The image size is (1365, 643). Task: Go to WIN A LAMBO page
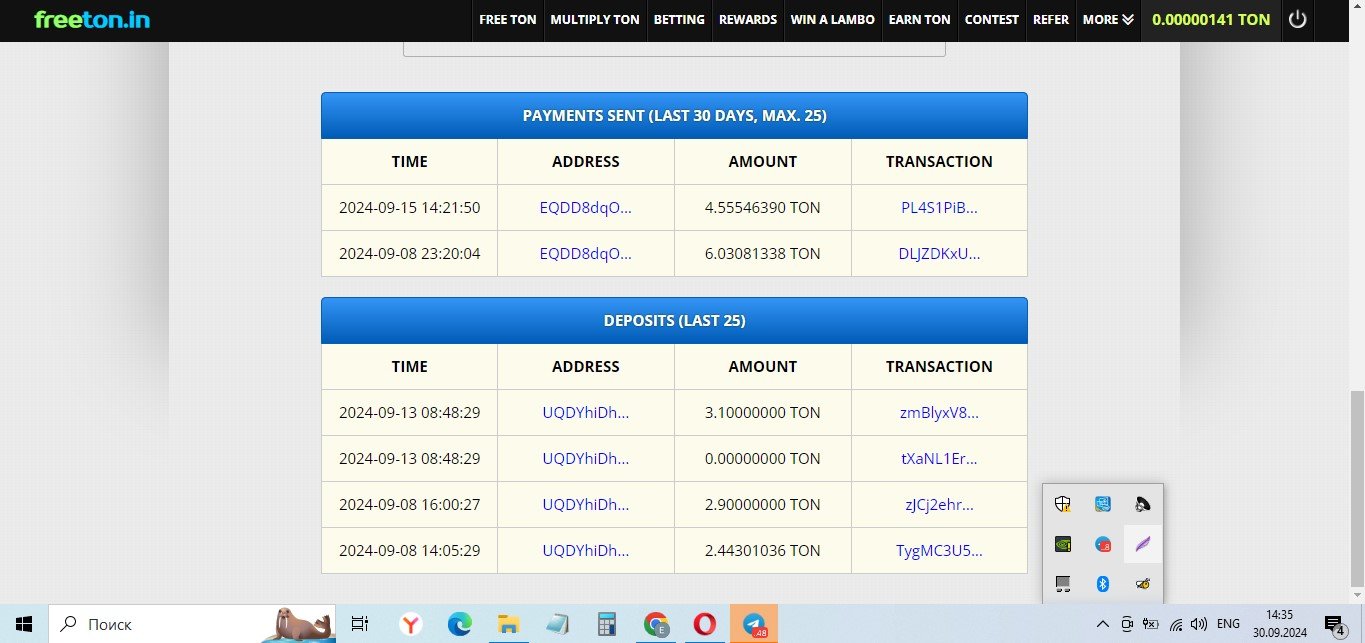pyautogui.click(x=832, y=19)
